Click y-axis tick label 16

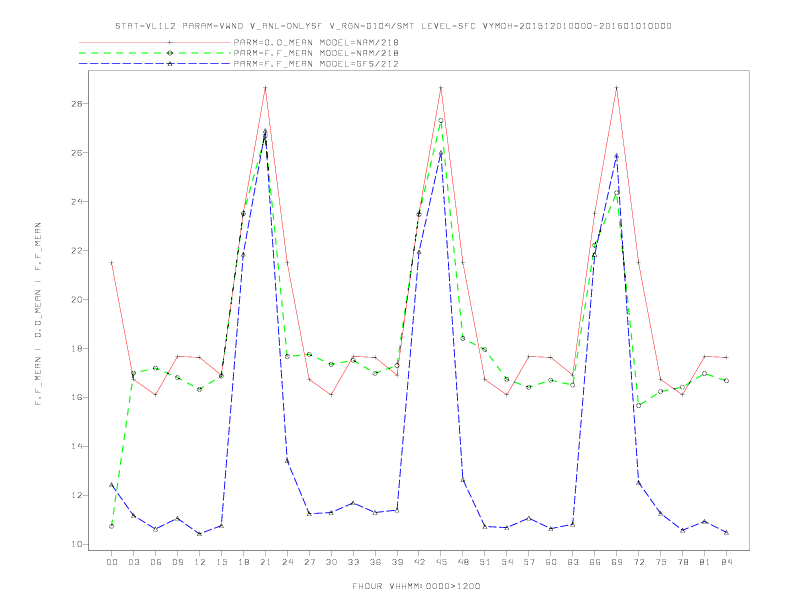77,397
